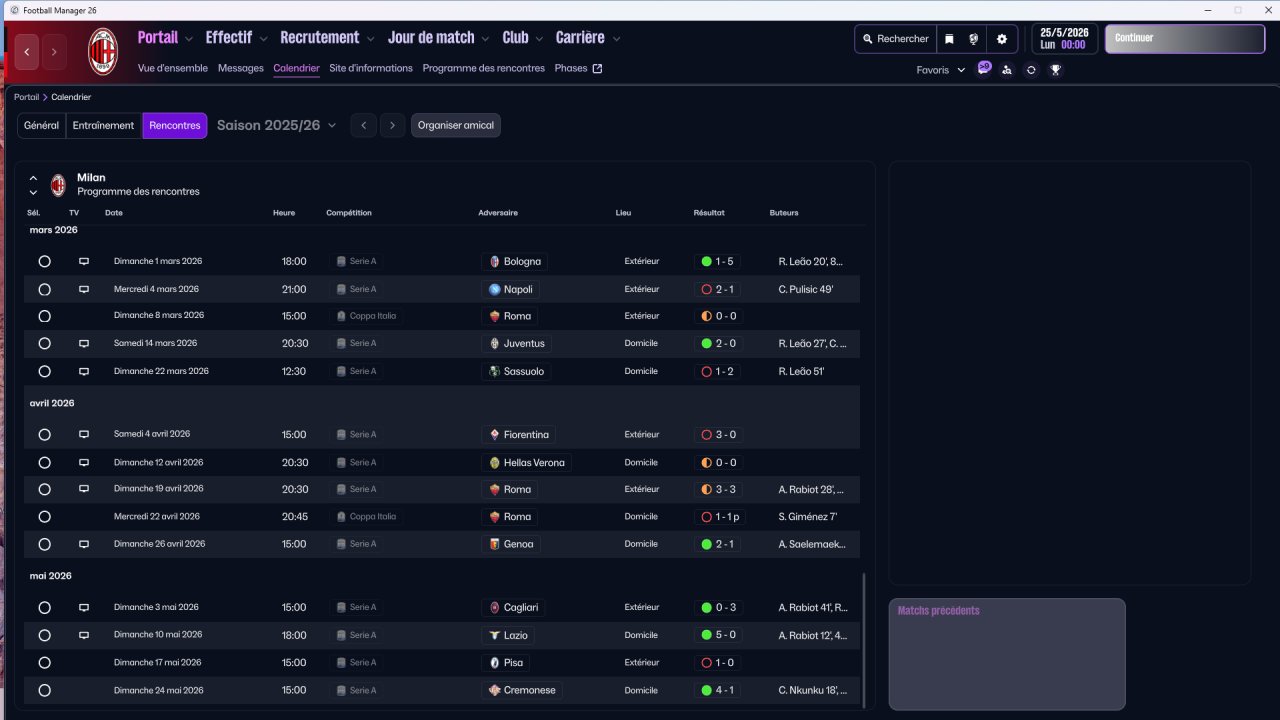Image resolution: width=1280 pixels, height=720 pixels.
Task: Click the Cagliari club badge
Action: [494, 608]
